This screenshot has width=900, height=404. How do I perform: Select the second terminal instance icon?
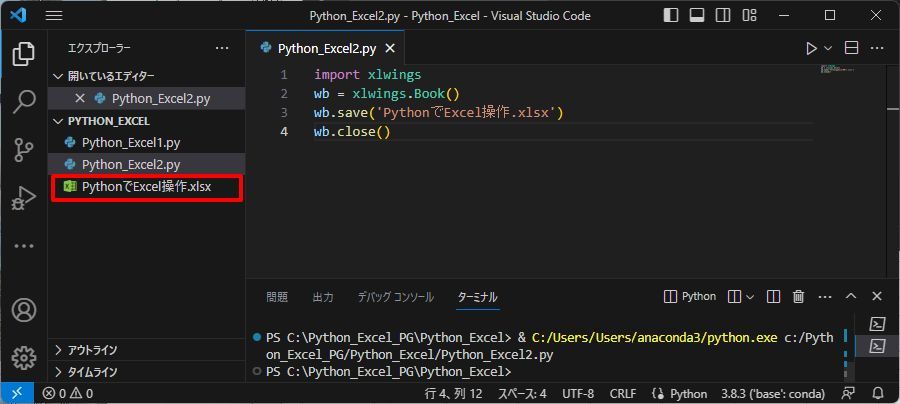click(877, 346)
